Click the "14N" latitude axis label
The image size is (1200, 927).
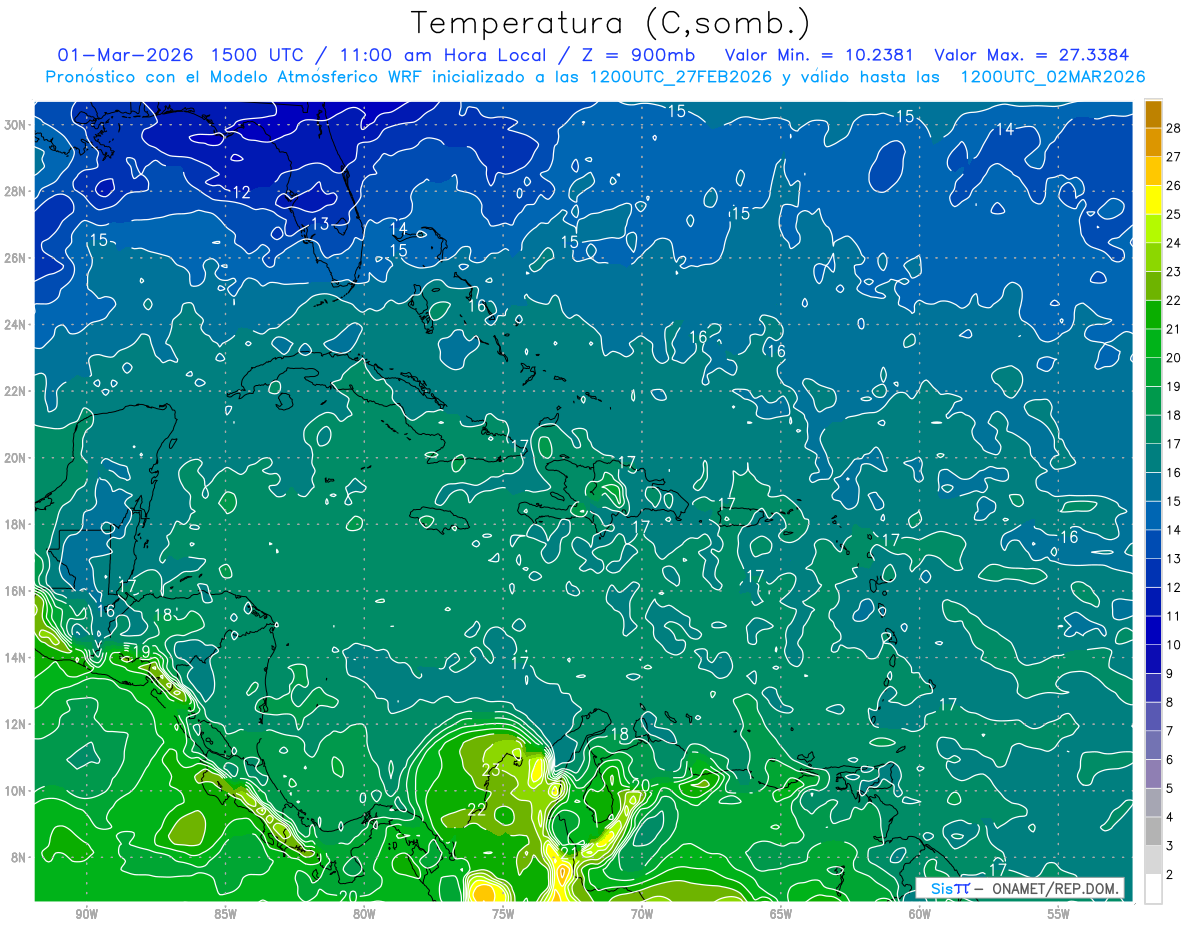click(15, 657)
